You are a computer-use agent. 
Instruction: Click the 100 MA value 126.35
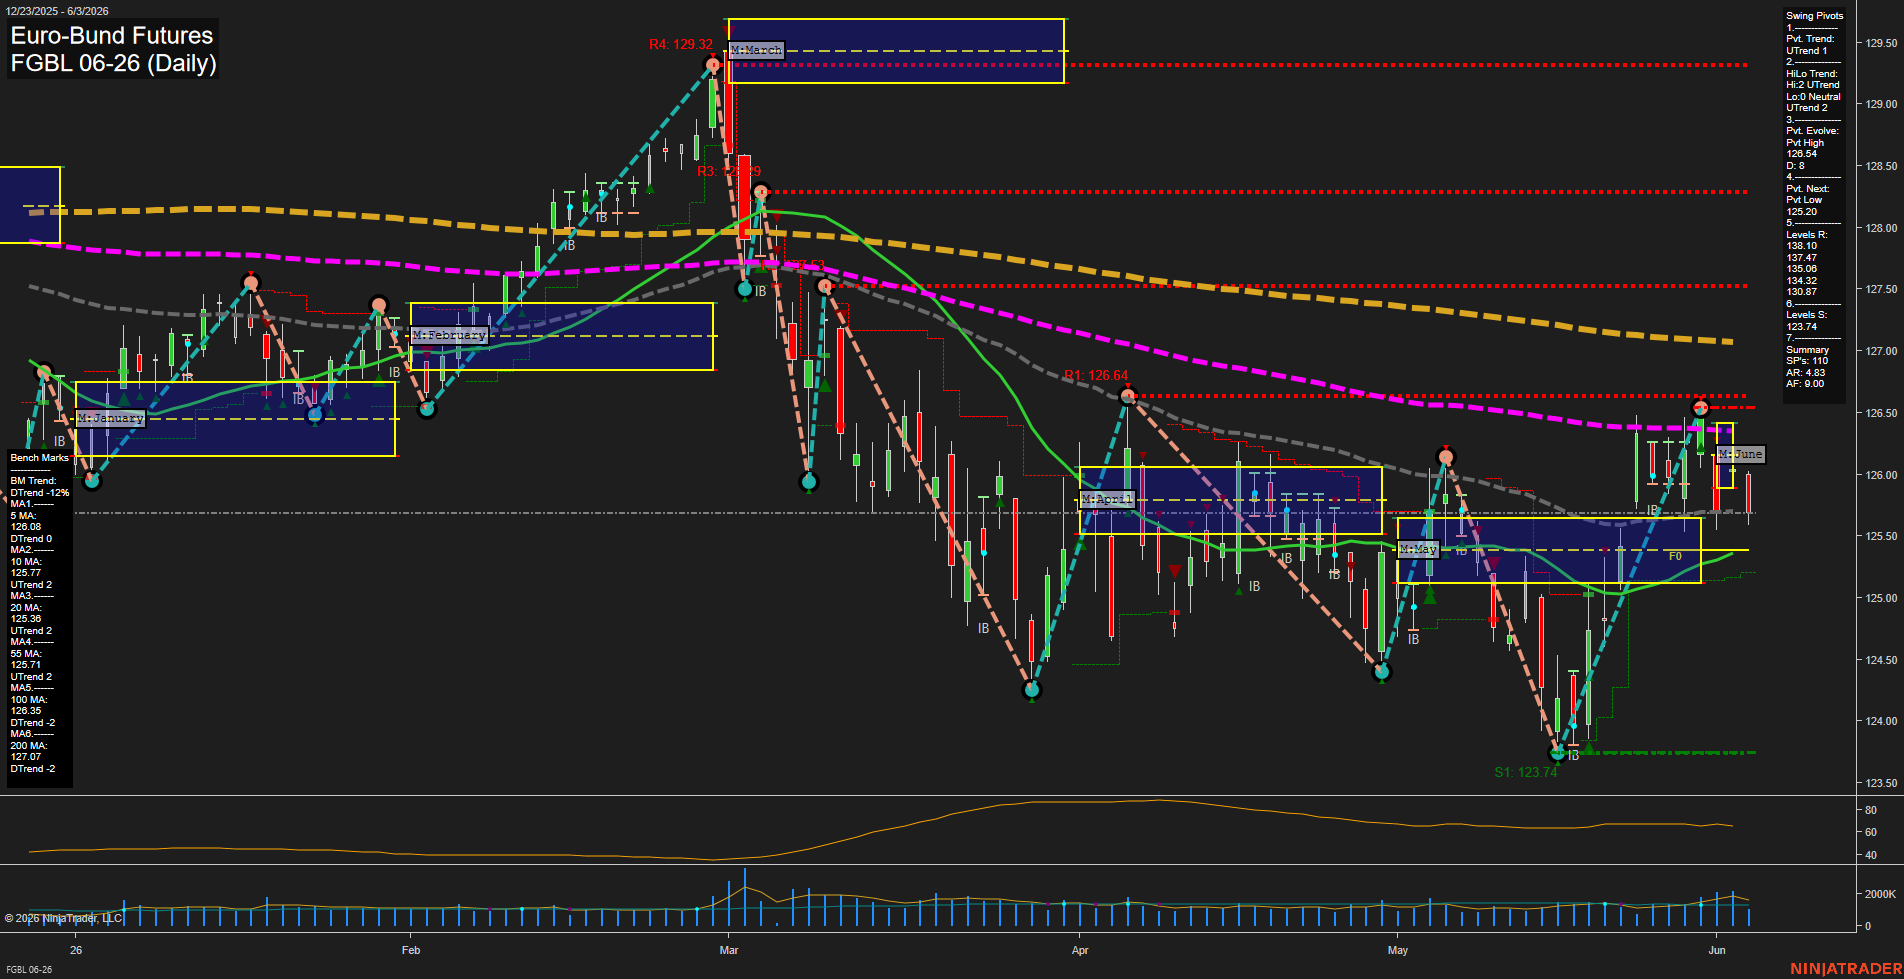26,711
